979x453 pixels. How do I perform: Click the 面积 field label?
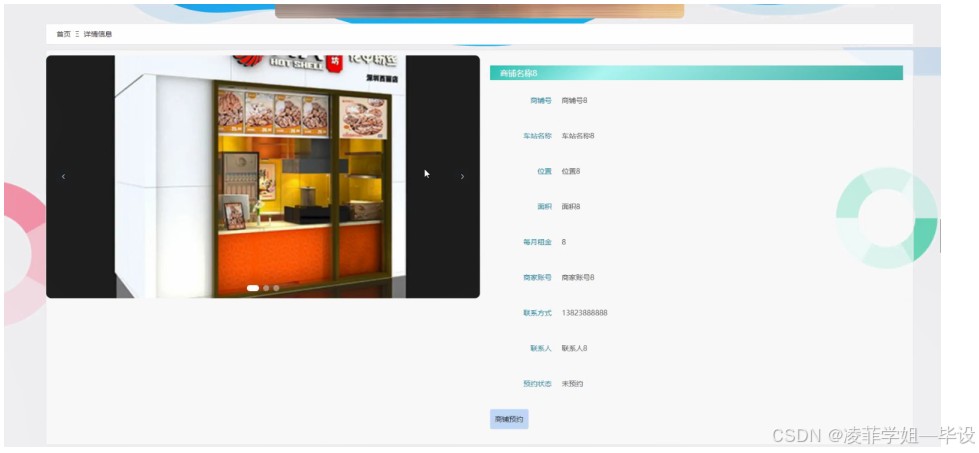[x=544, y=207]
